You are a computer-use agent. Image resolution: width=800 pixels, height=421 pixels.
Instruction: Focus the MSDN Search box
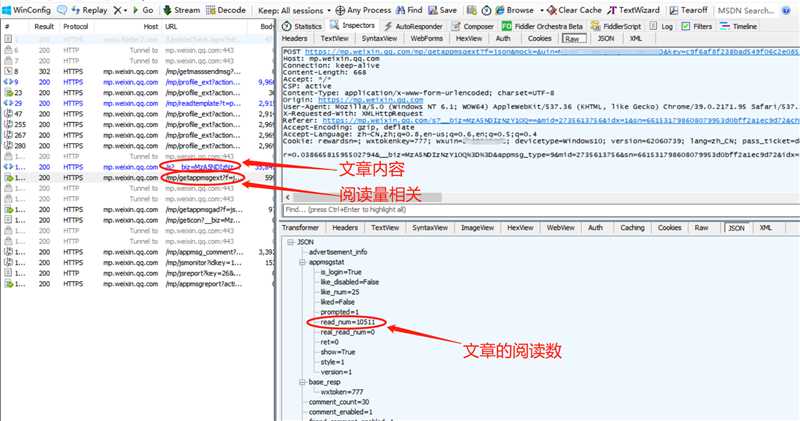click(745, 10)
